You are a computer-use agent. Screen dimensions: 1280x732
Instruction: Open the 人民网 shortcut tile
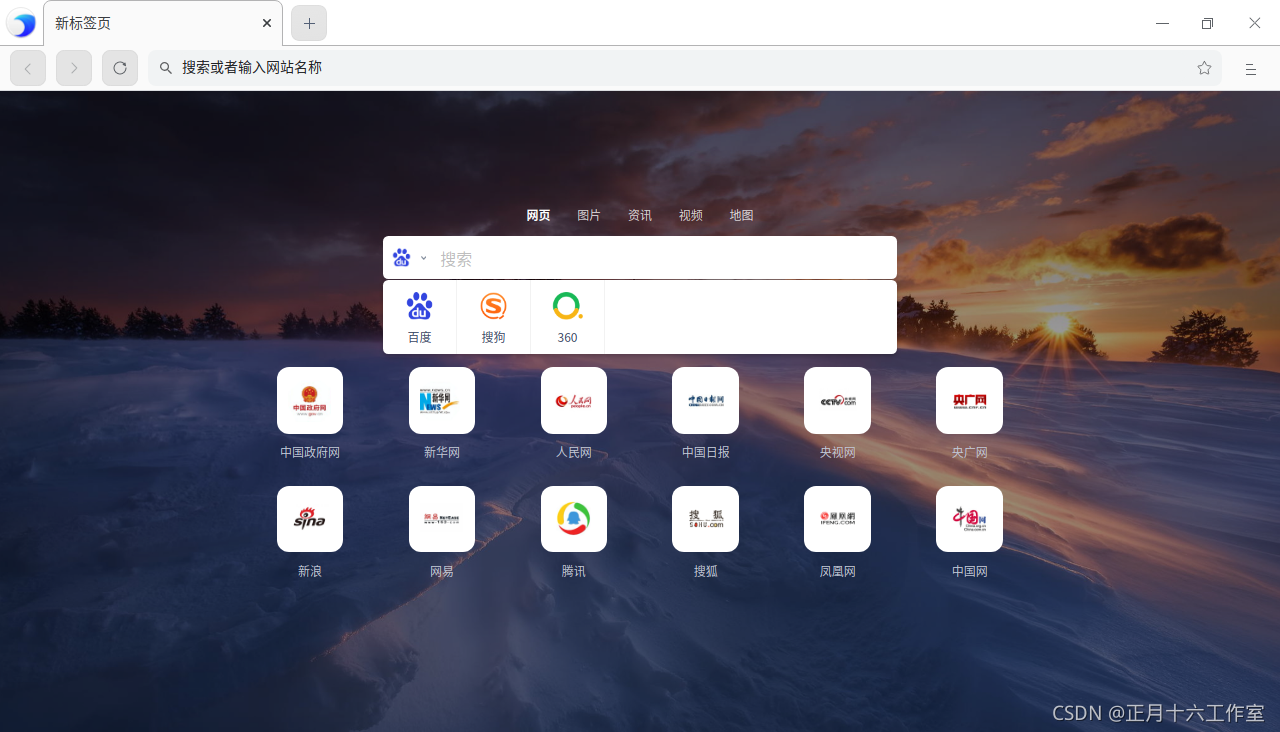(x=574, y=400)
